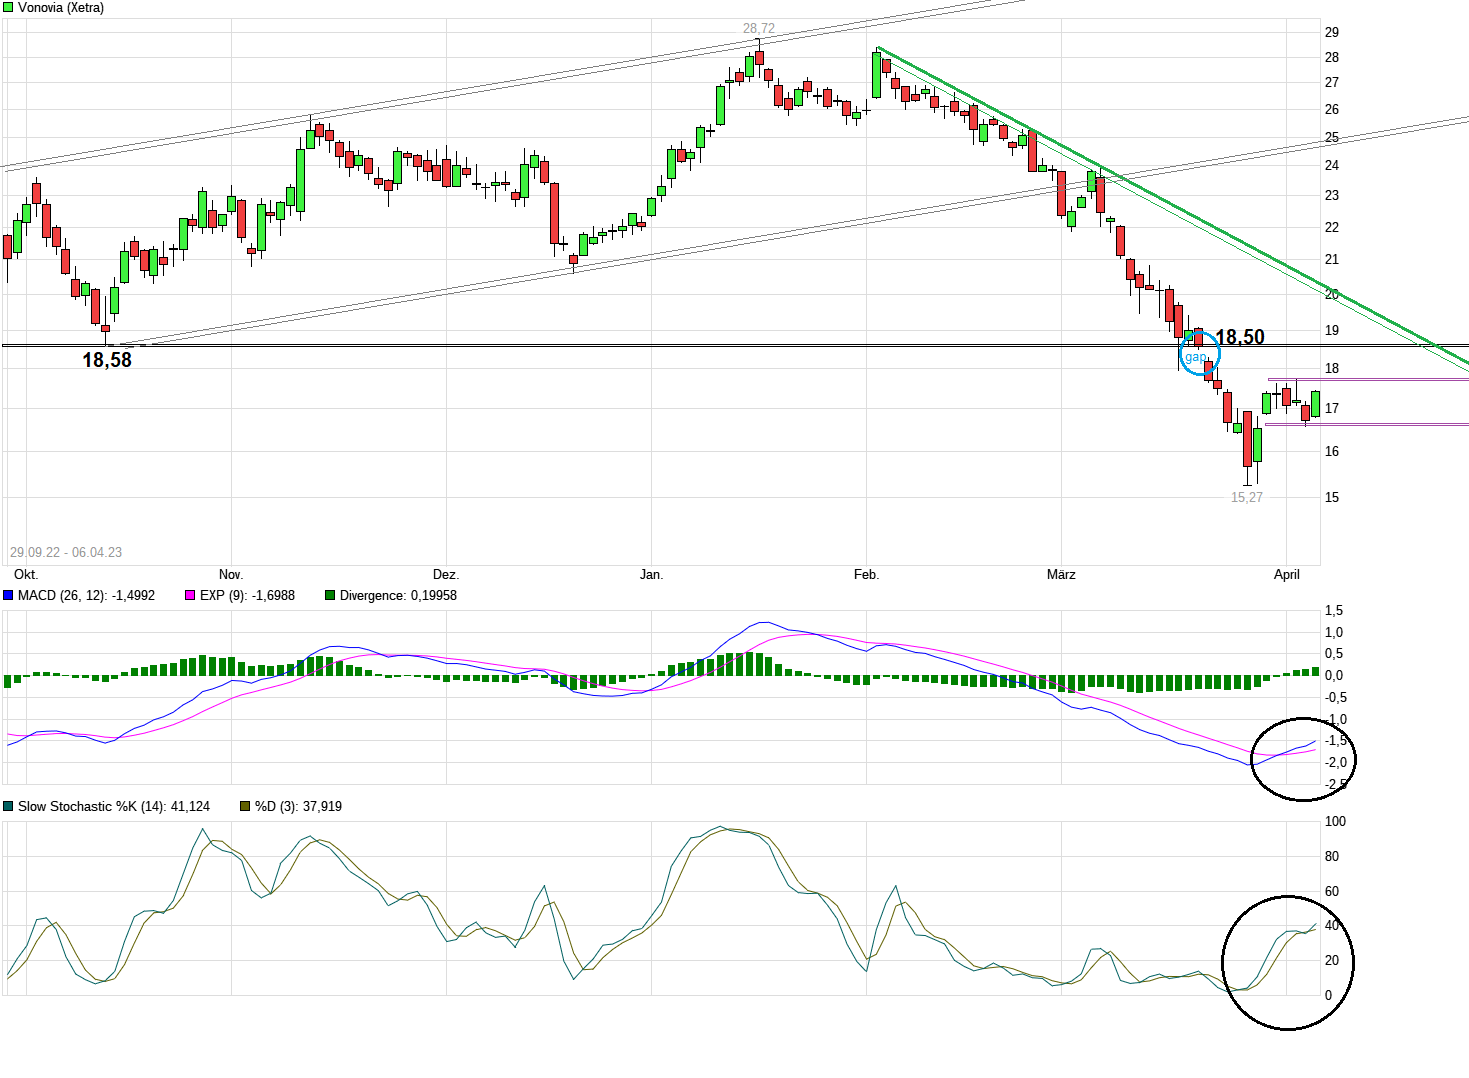Click the olive %D (3) legend swatch
1469x1078 pixels.
pyautogui.click(x=245, y=807)
